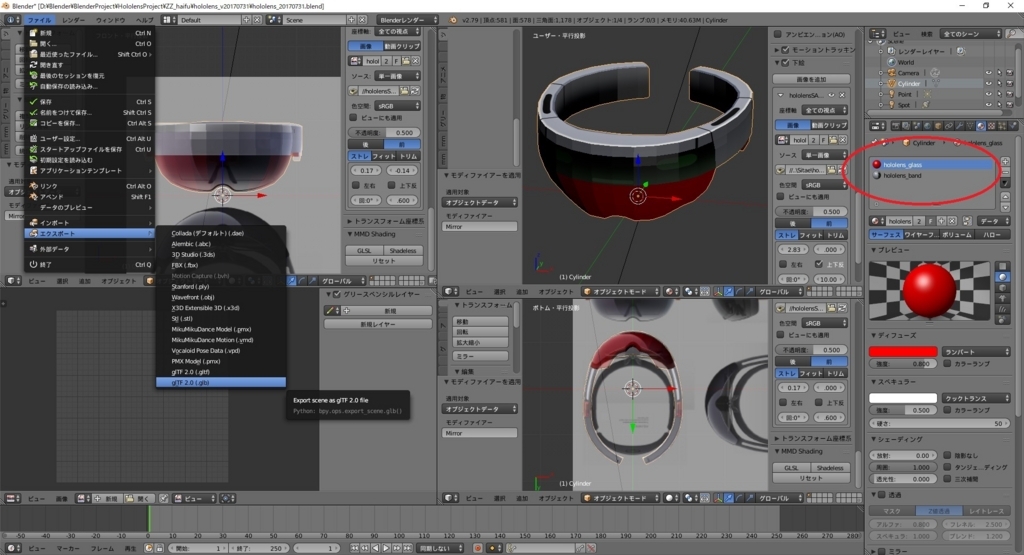This screenshot has width=1024, height=555.
Task: Toggle 下絵 background images checkbox
Action: click(x=786, y=63)
